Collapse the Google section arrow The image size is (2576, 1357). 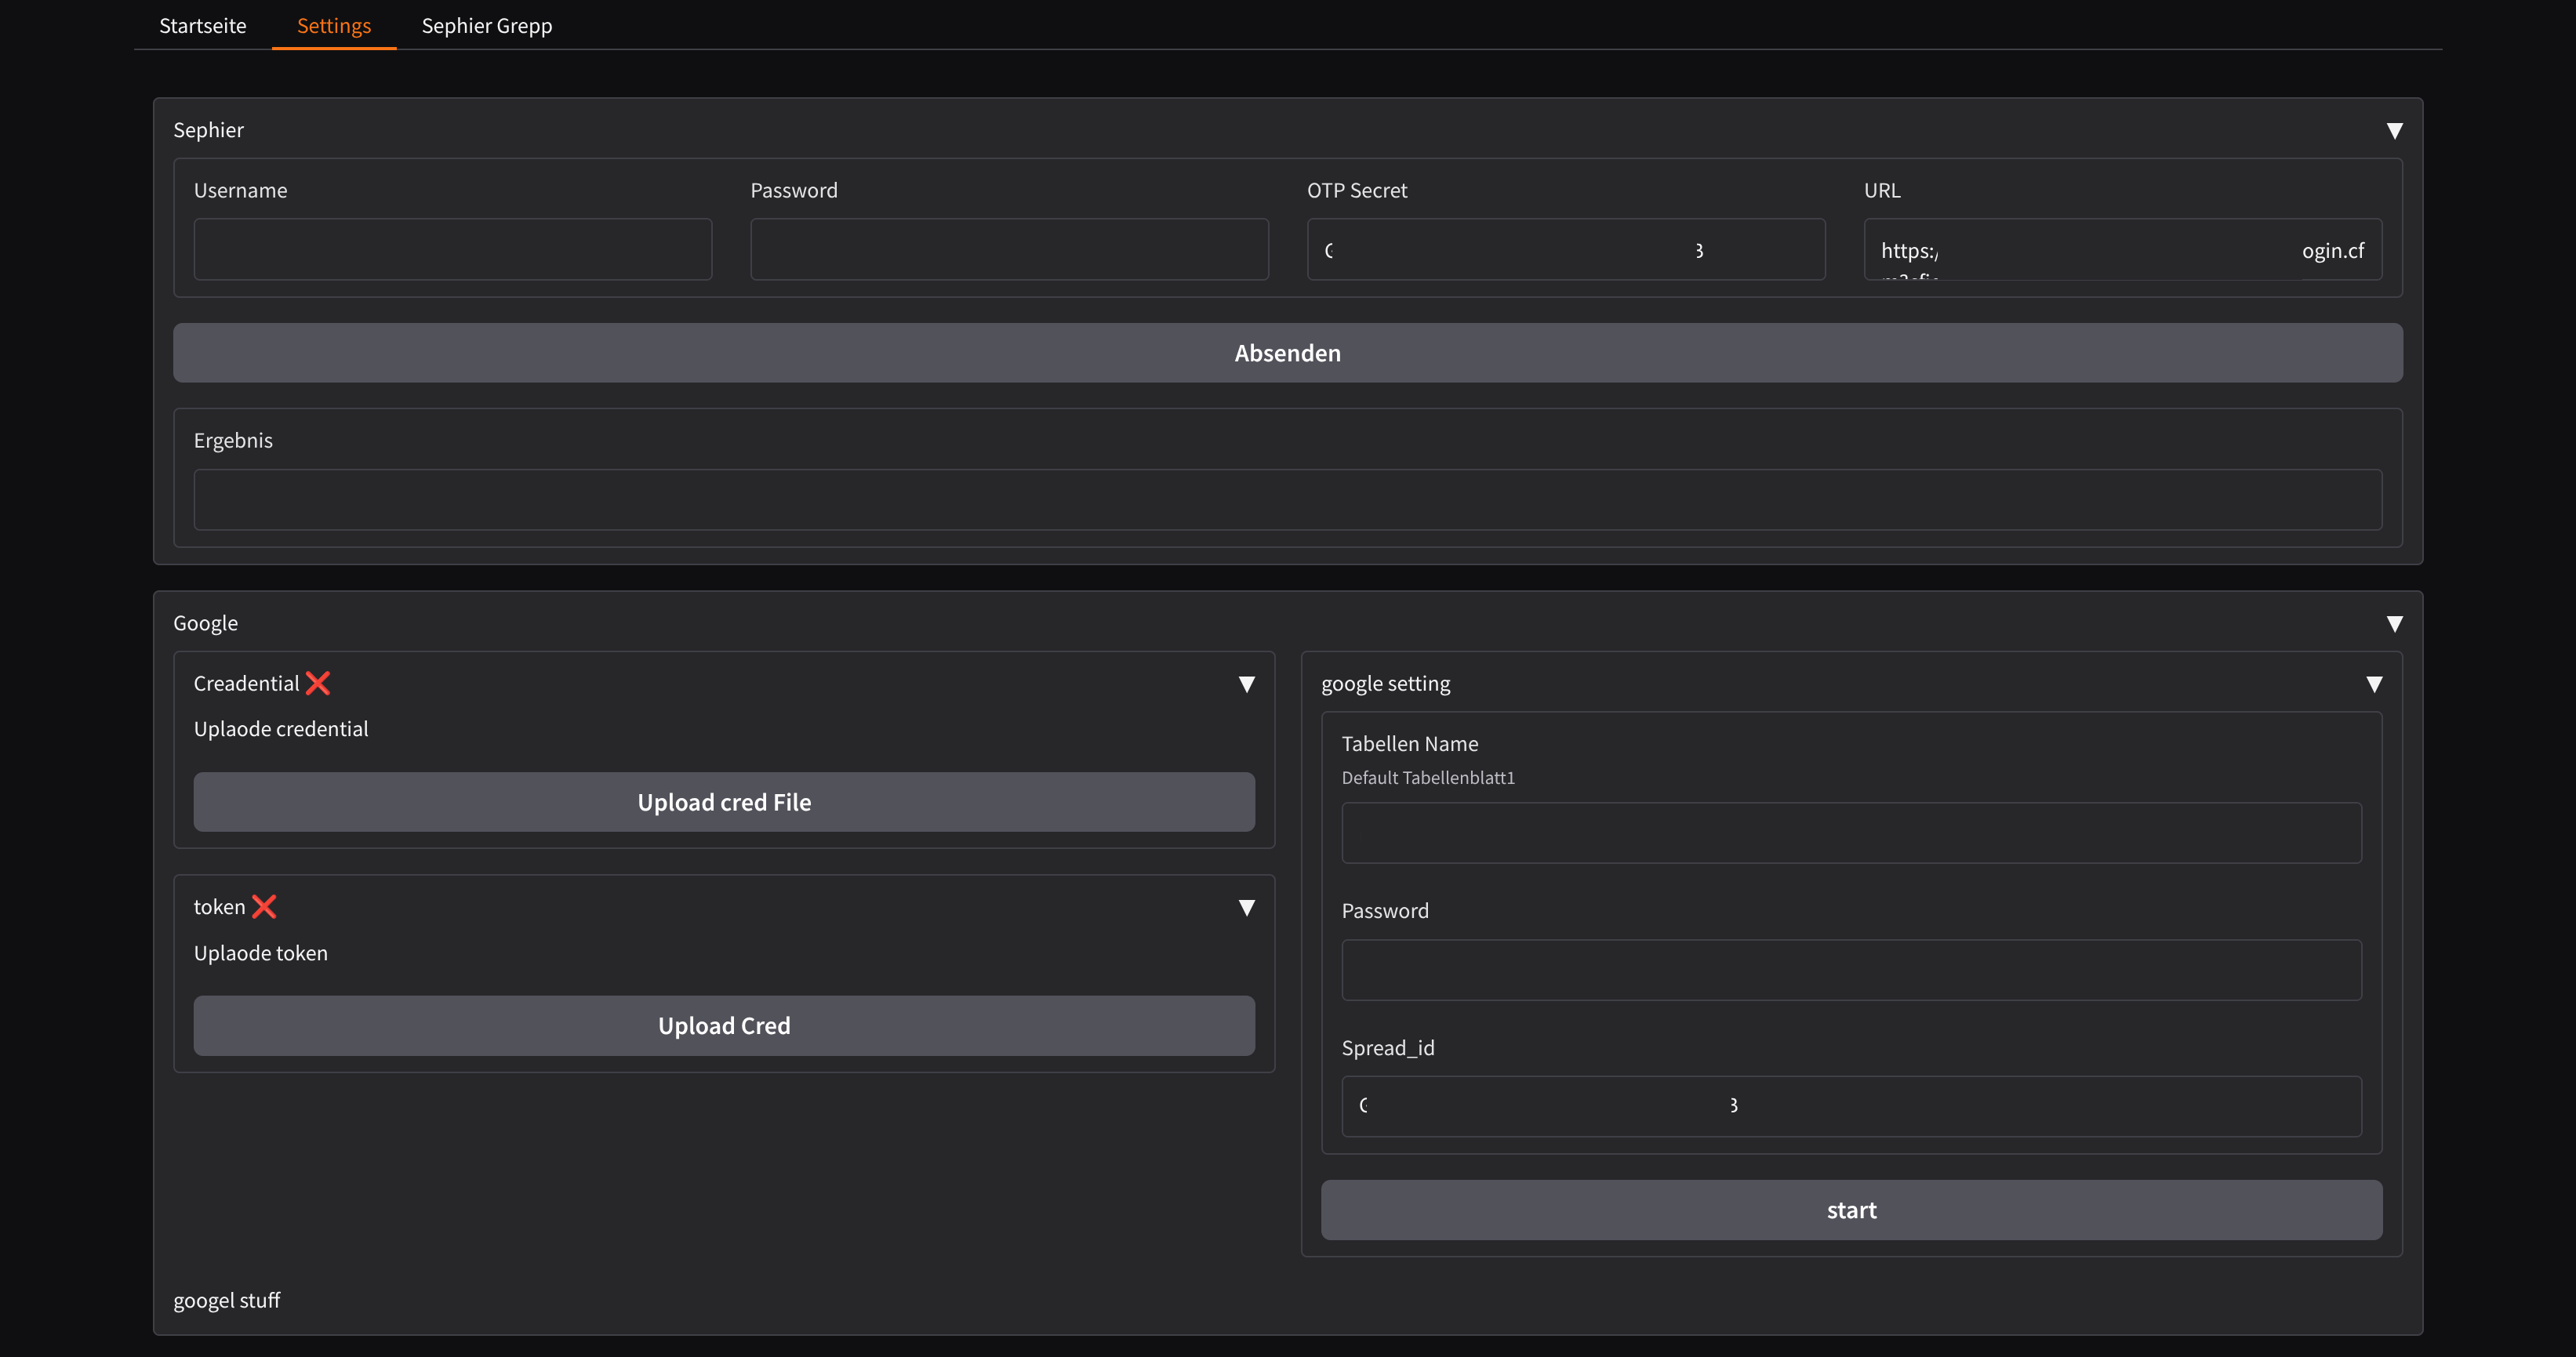(x=2394, y=624)
